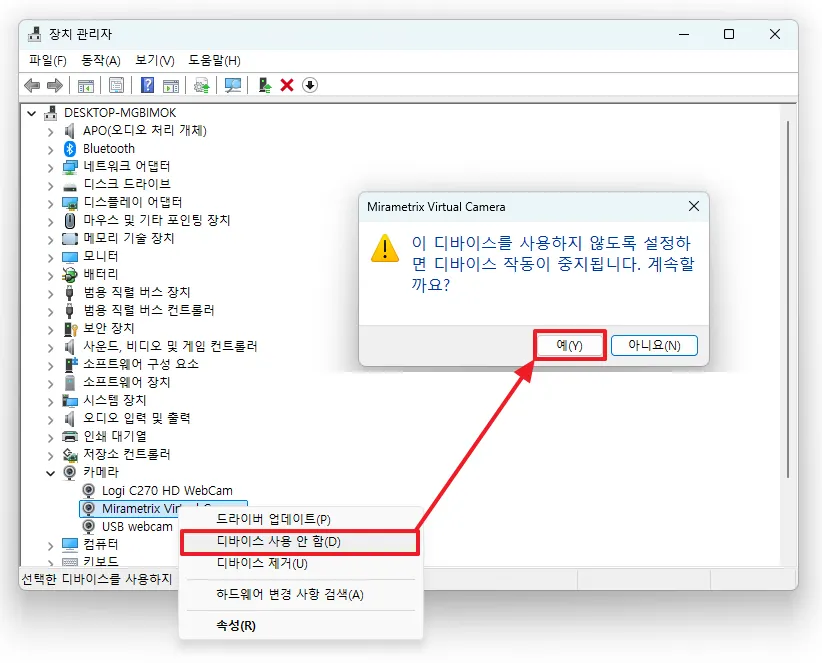This screenshot has height=663, width=822.
Task: Click the USB webcam device icon
Action: click(x=89, y=526)
